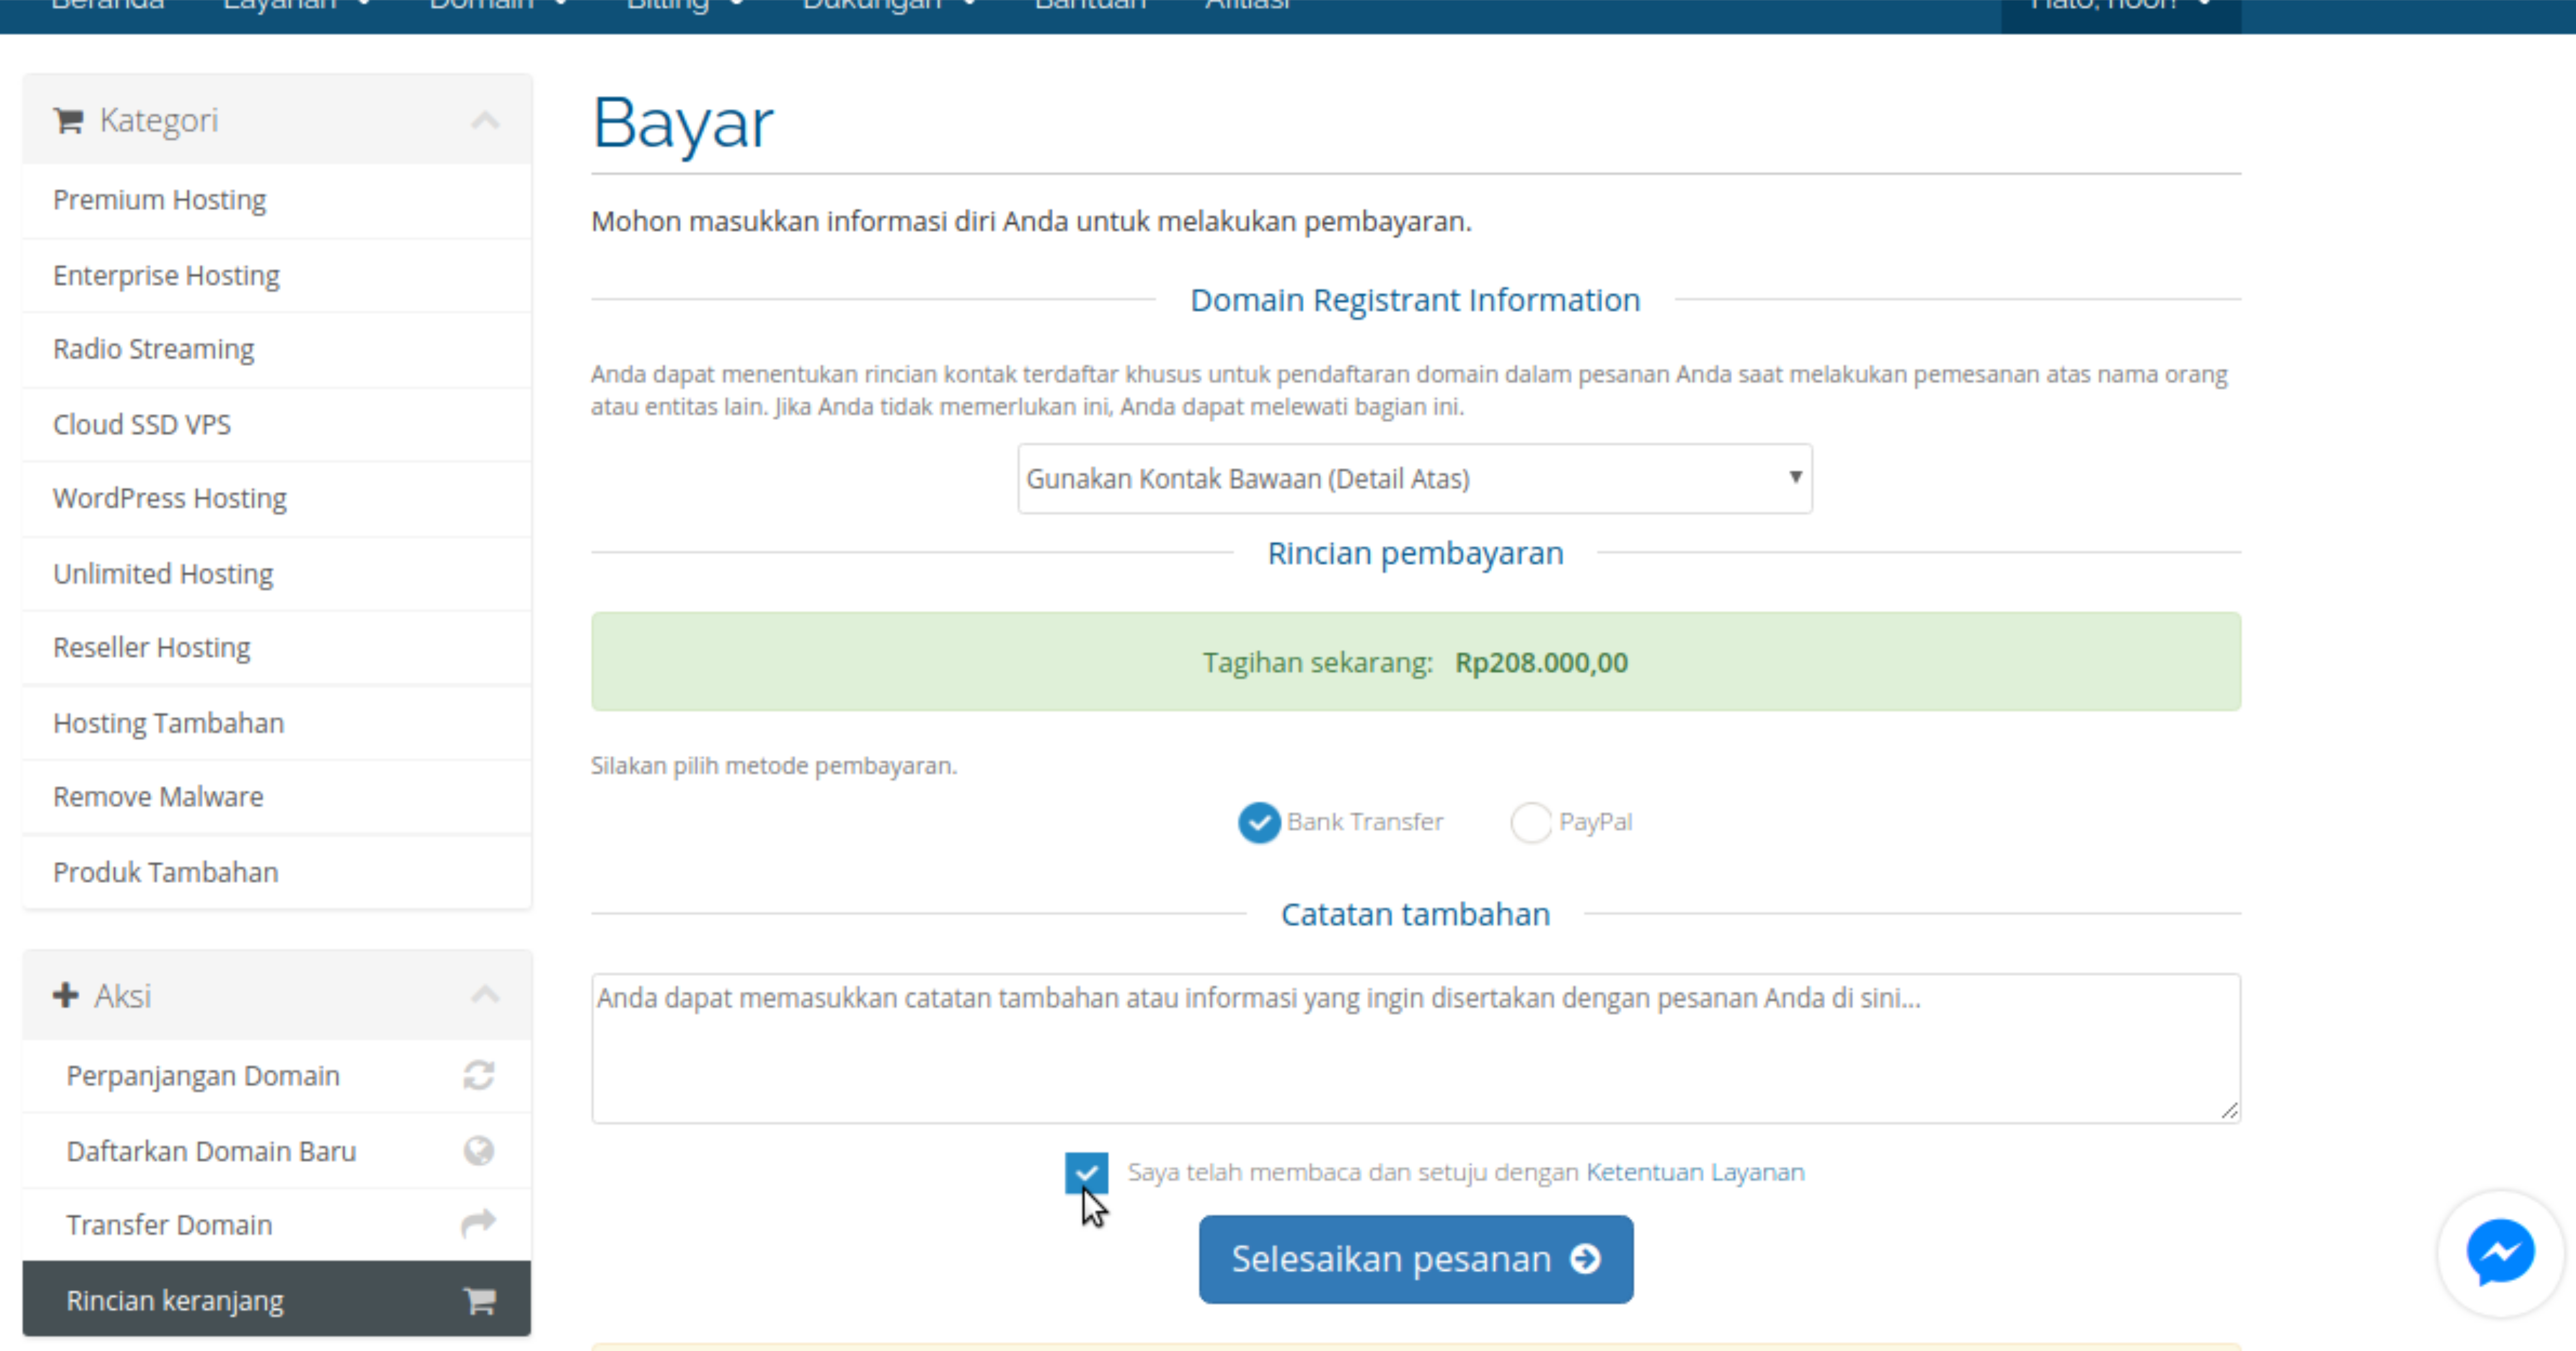Viewport: 2576px width, 1351px height.
Task: Open WordPress Hosting category
Action: coord(277,498)
